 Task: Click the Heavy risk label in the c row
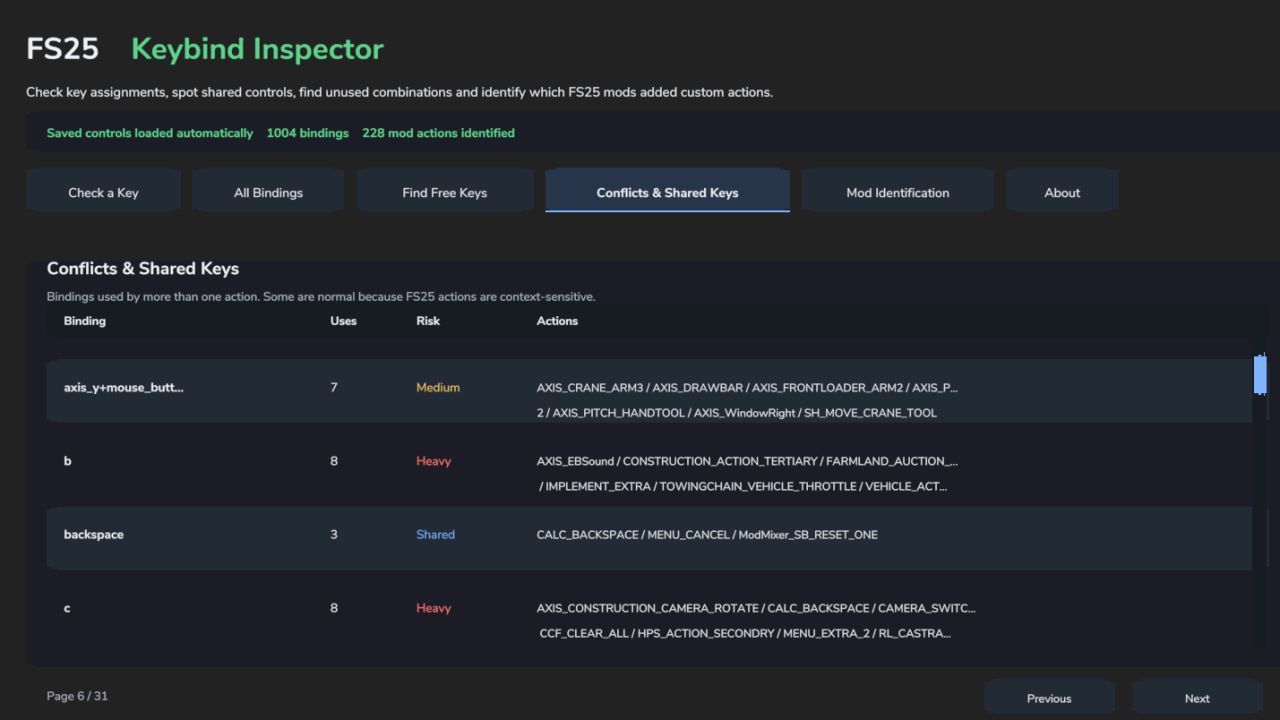point(434,608)
